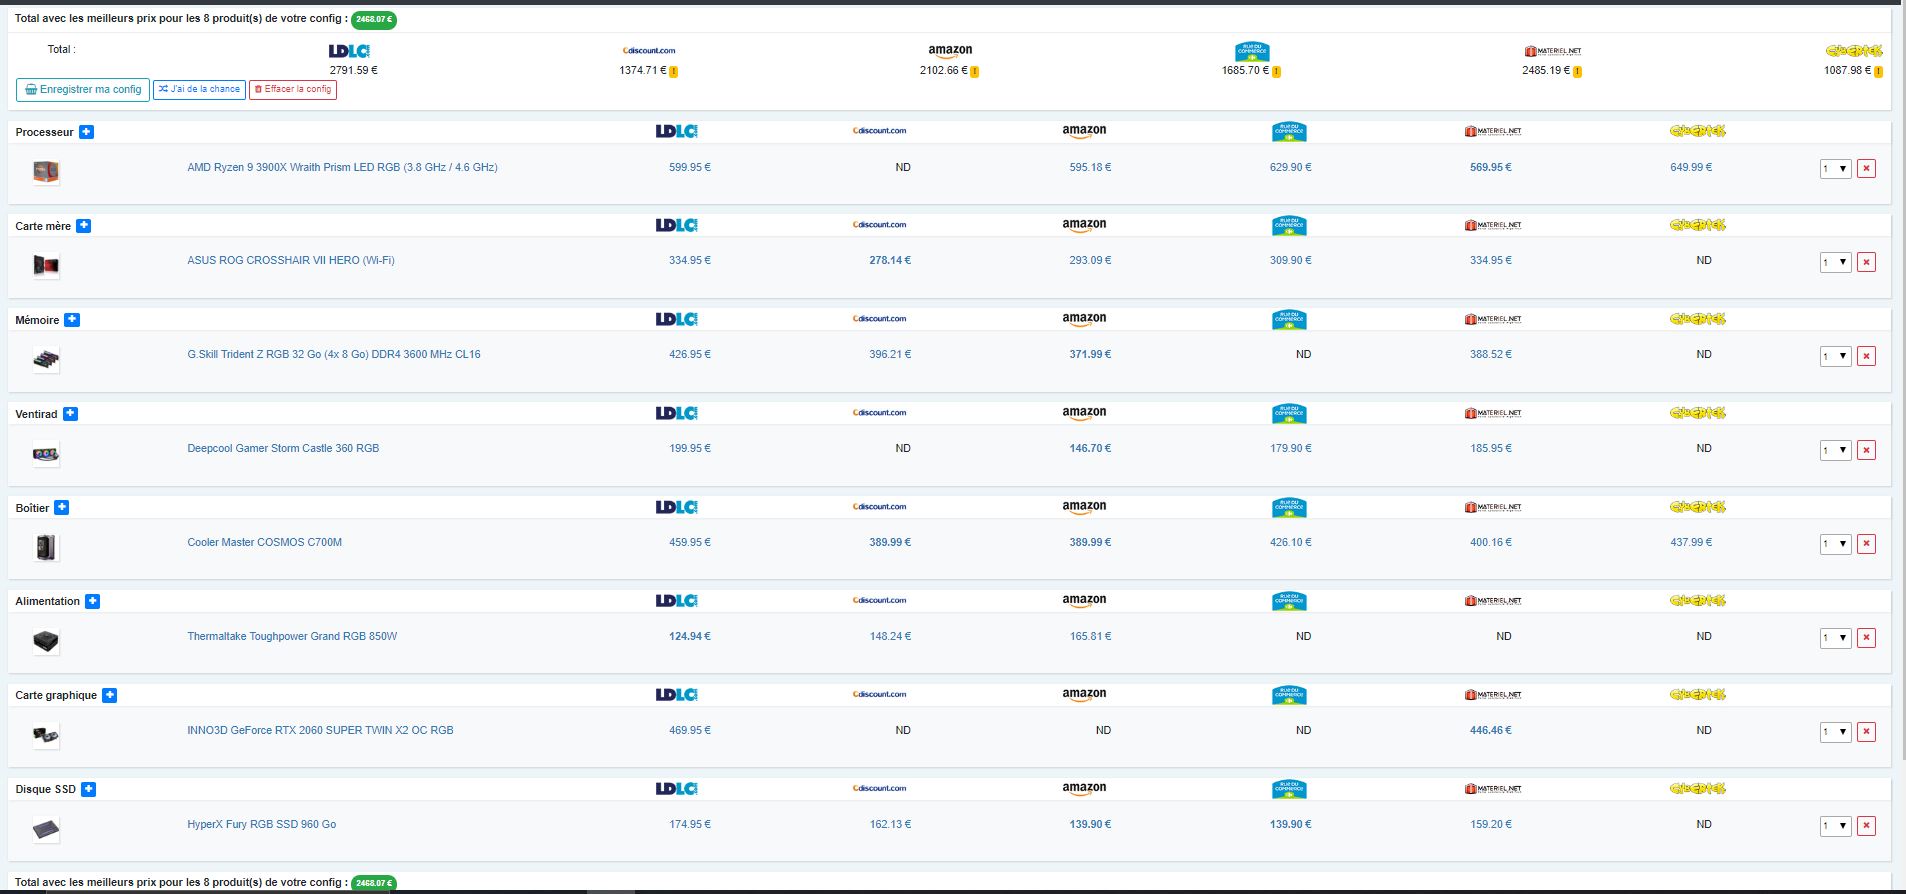This screenshot has width=1906, height=894.
Task: Click the yellow warning icon beside 1374.71 €
Action: click(x=674, y=72)
